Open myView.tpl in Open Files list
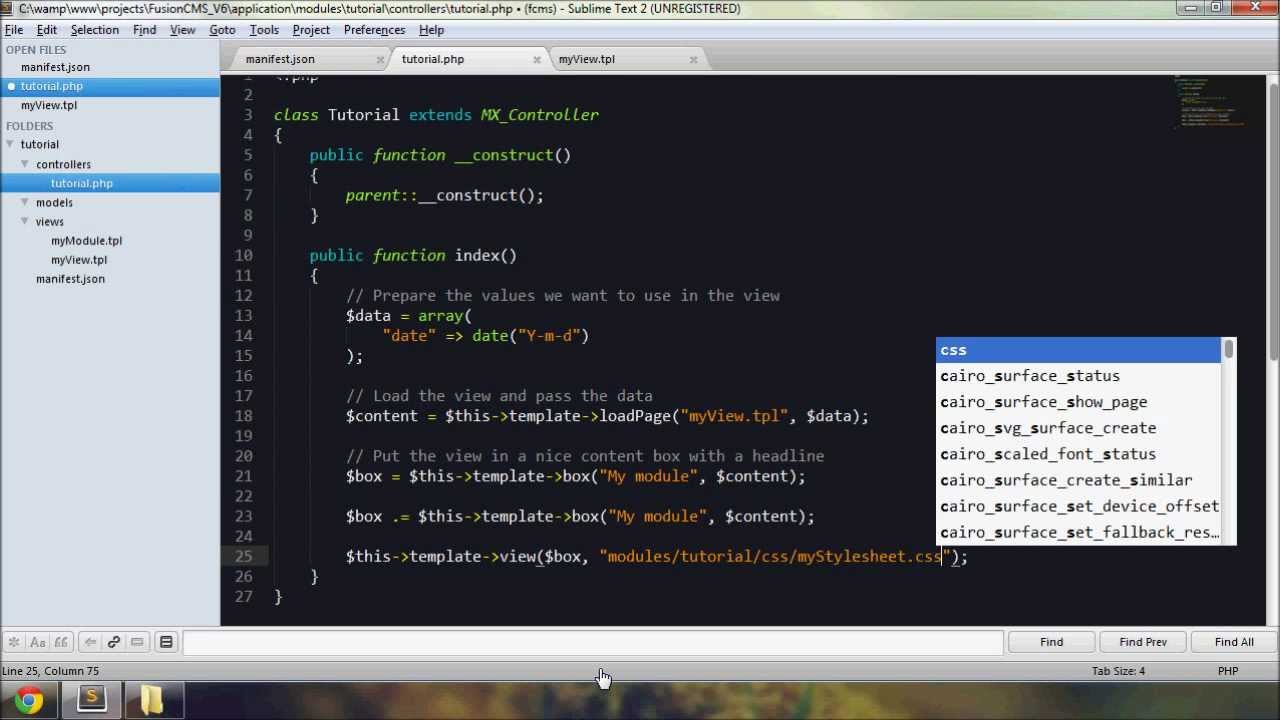Viewport: 1280px width, 720px height. [x=49, y=105]
